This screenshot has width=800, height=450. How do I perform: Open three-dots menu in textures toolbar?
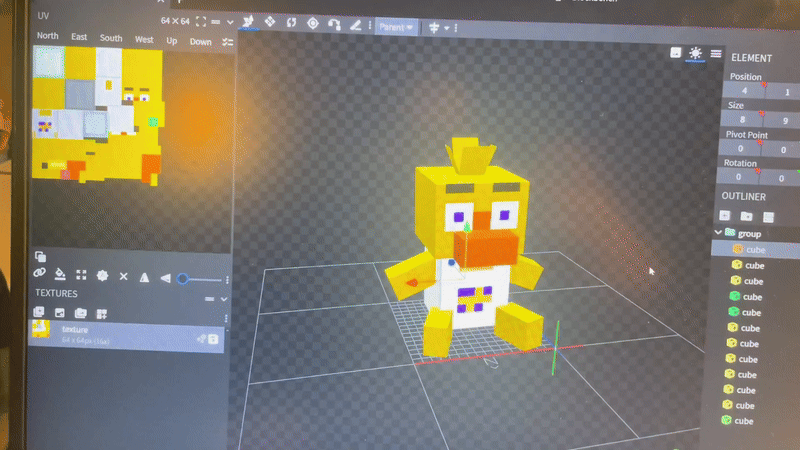click(226, 318)
